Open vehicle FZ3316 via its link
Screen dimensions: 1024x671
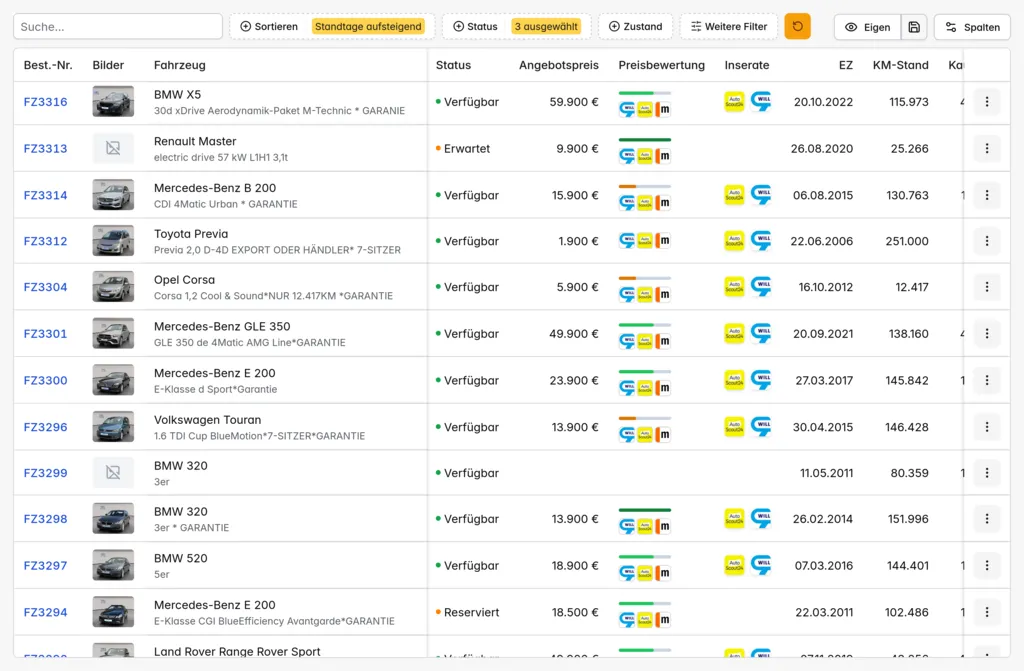45,102
